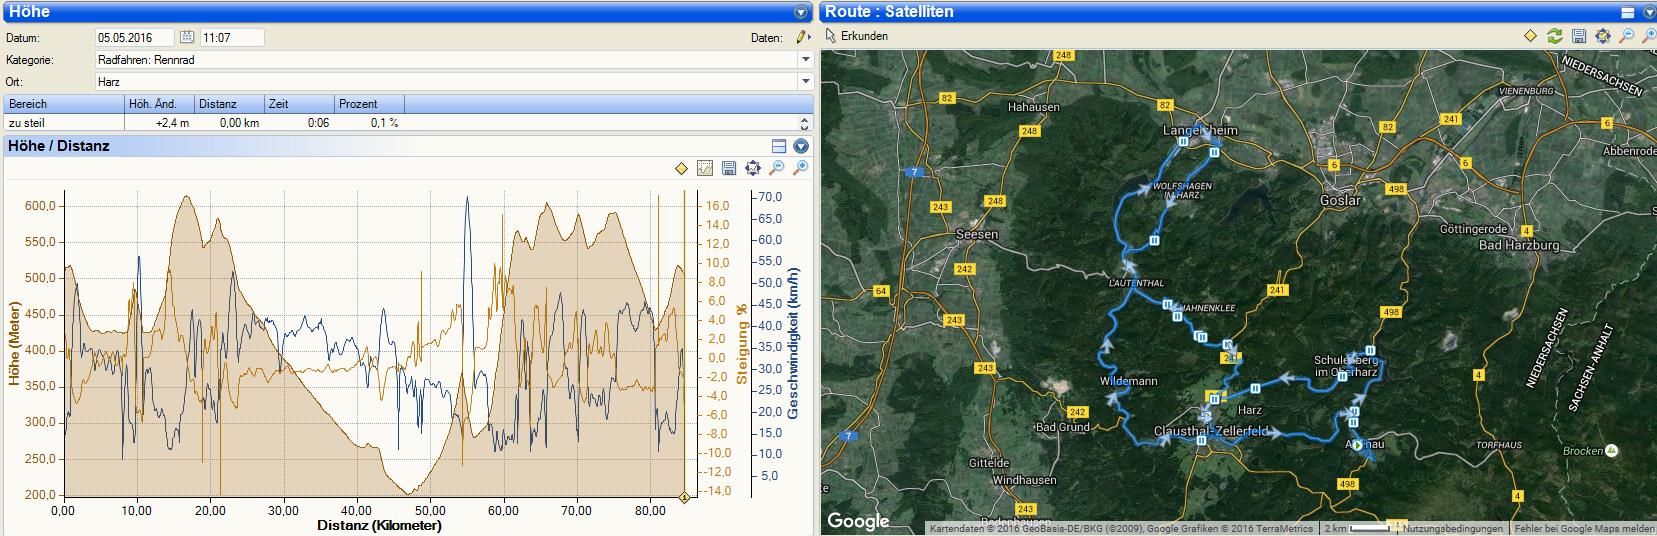1657x536 pixels.
Task: Open the Nutzungsbedingungen link on the map
Action: tap(1455, 528)
